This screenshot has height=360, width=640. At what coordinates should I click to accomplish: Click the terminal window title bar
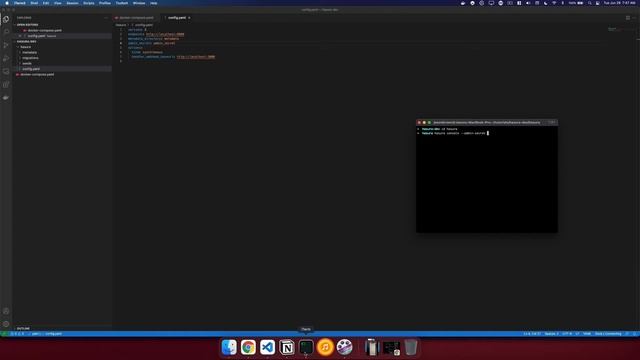487,122
